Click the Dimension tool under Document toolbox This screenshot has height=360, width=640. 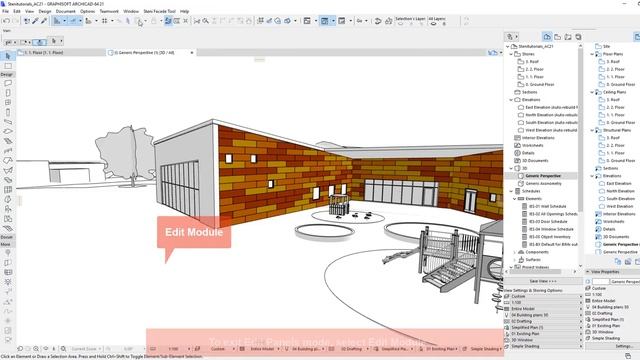[8, 291]
